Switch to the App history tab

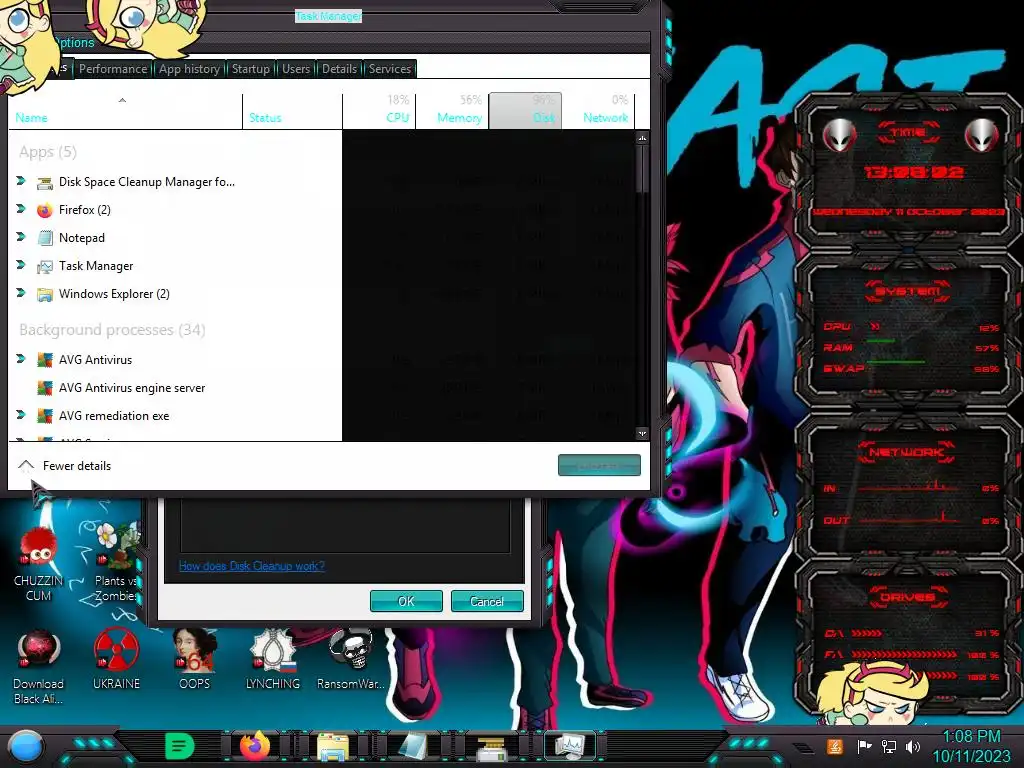coord(189,69)
